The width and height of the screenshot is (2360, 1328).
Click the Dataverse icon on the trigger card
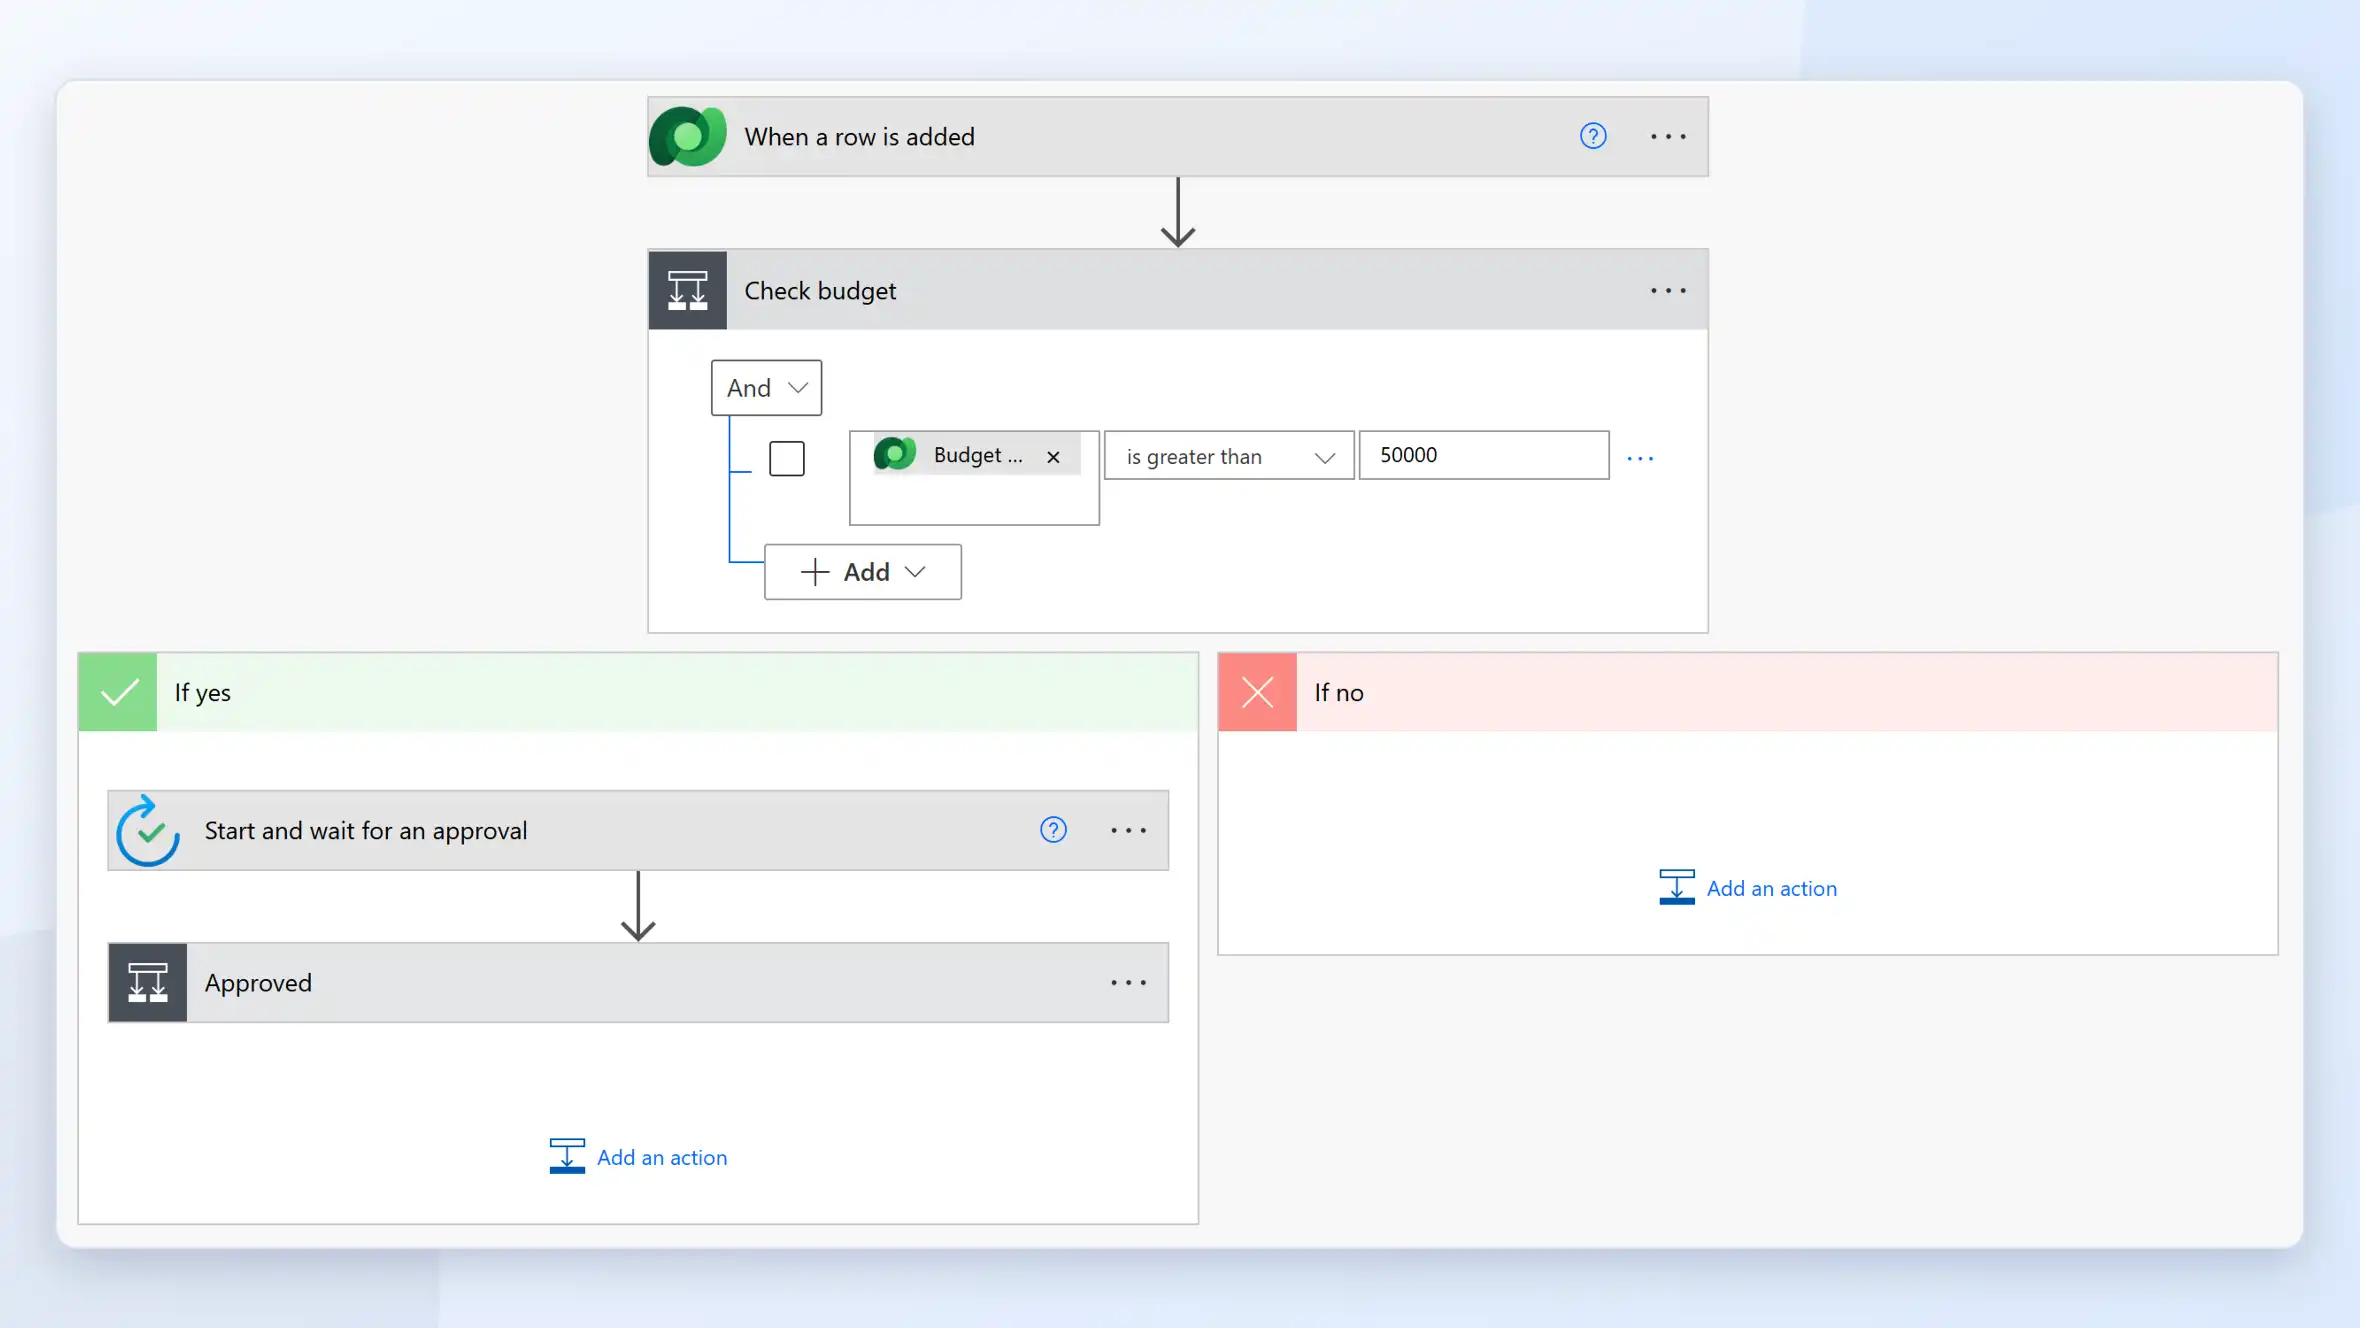coord(688,137)
